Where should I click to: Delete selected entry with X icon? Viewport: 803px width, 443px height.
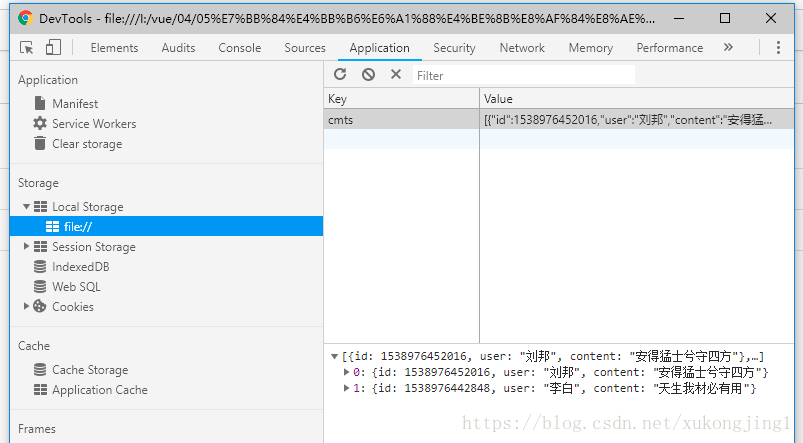(x=396, y=74)
